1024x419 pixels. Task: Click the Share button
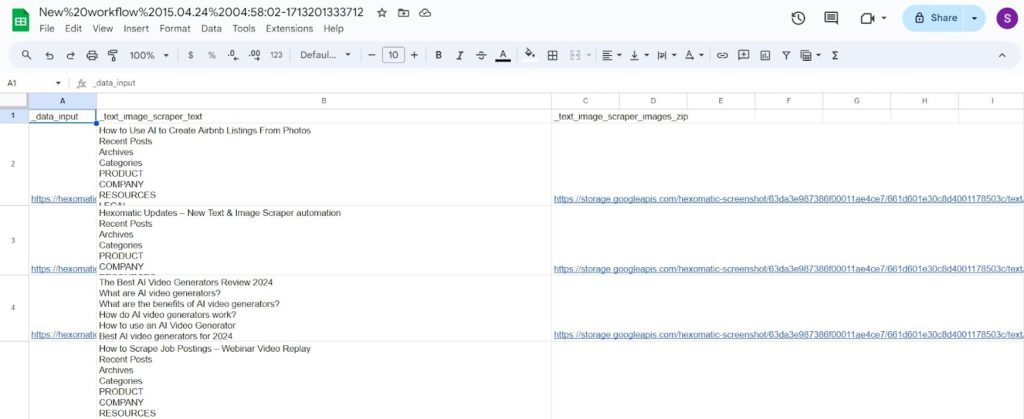[936, 18]
